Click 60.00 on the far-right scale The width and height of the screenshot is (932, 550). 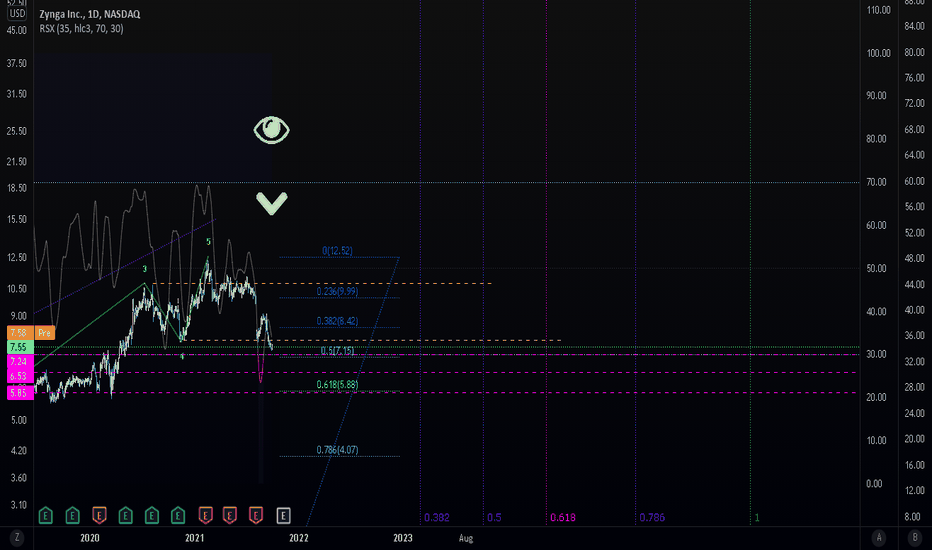pos(914,181)
